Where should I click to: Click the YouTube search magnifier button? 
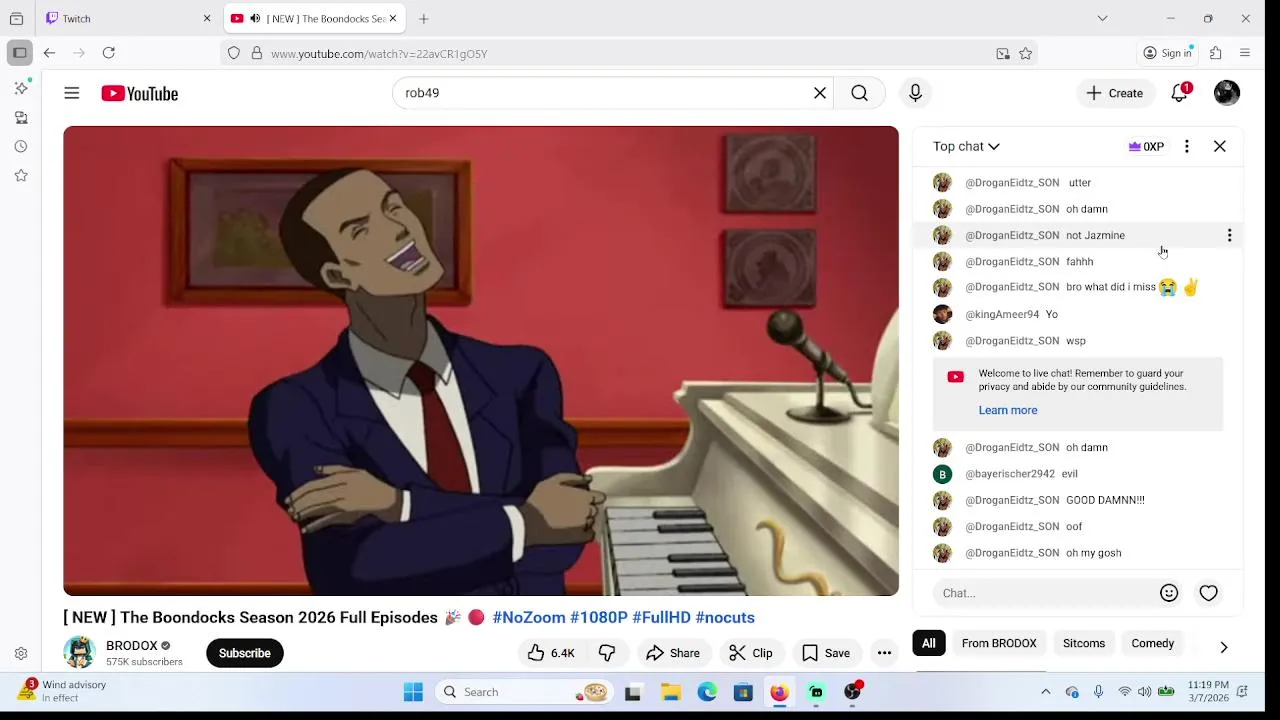(859, 93)
